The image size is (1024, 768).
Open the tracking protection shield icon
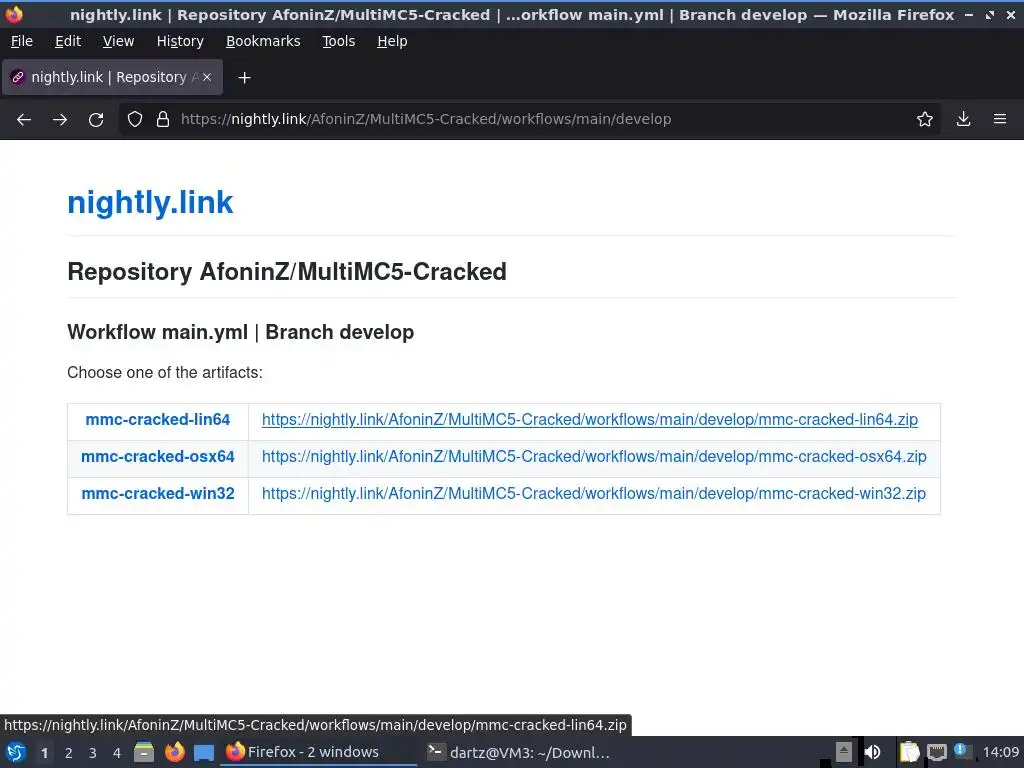(x=135, y=119)
